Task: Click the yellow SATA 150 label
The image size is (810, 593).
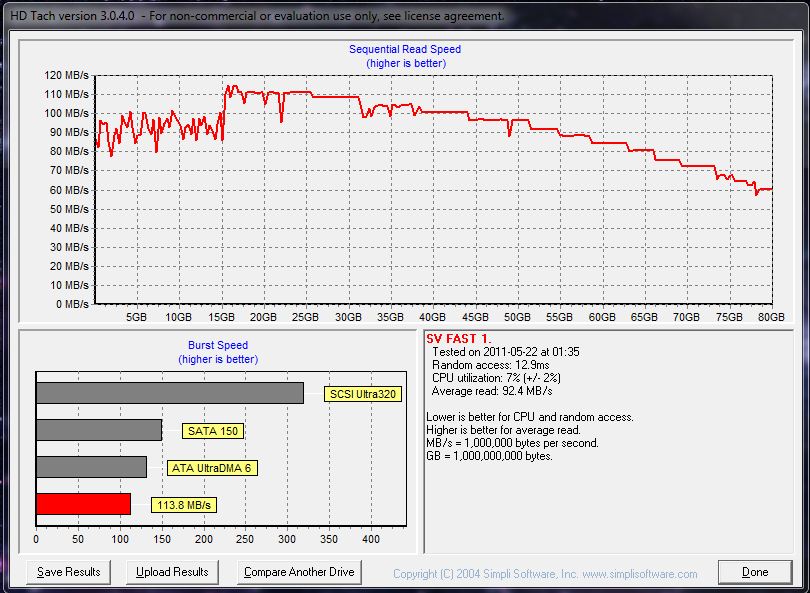Action: point(213,431)
